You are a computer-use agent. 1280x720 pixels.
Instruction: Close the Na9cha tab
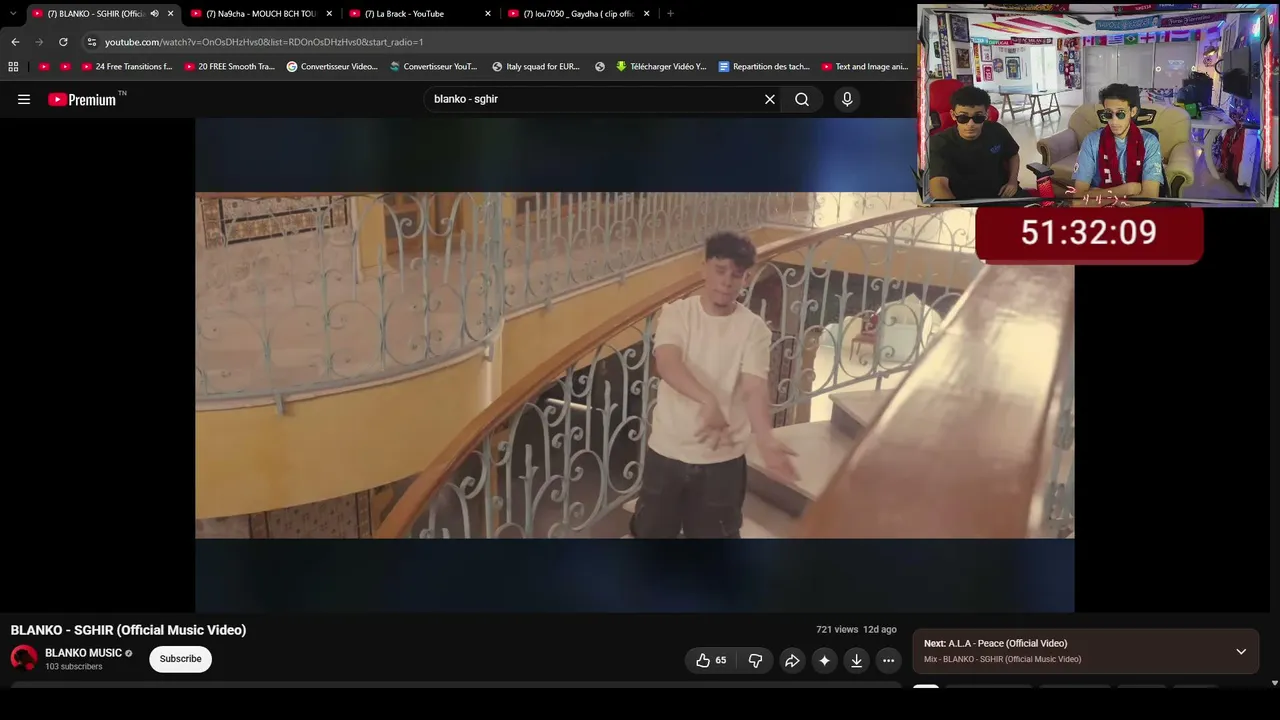pyautogui.click(x=329, y=14)
